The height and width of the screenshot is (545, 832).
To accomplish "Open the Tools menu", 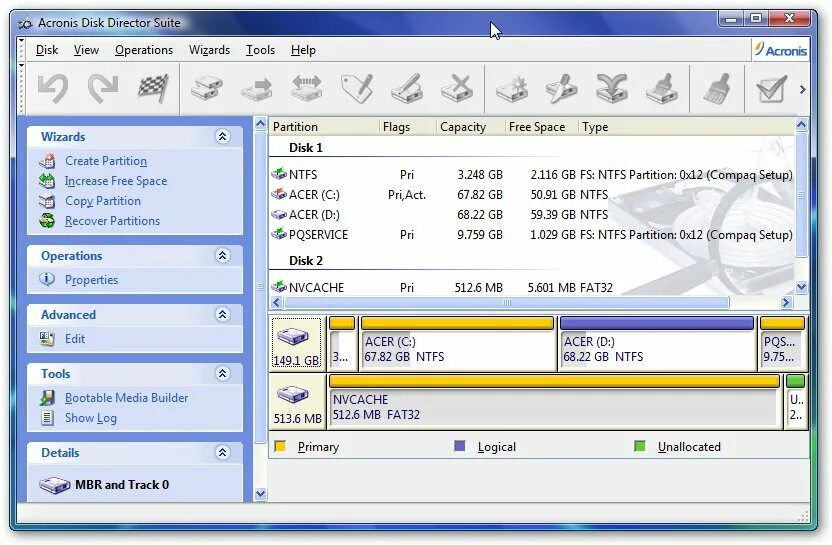I will [x=261, y=50].
